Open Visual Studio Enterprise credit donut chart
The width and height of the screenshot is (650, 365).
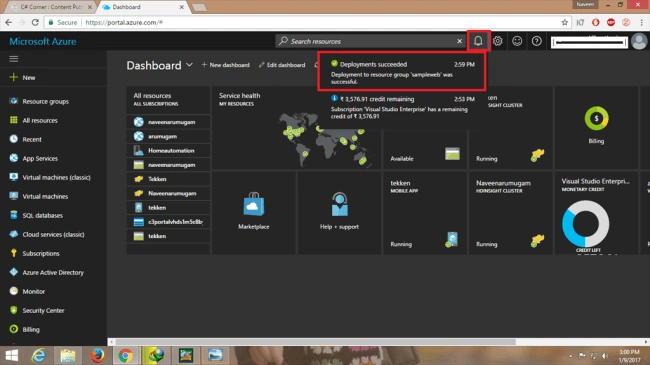coord(585,224)
